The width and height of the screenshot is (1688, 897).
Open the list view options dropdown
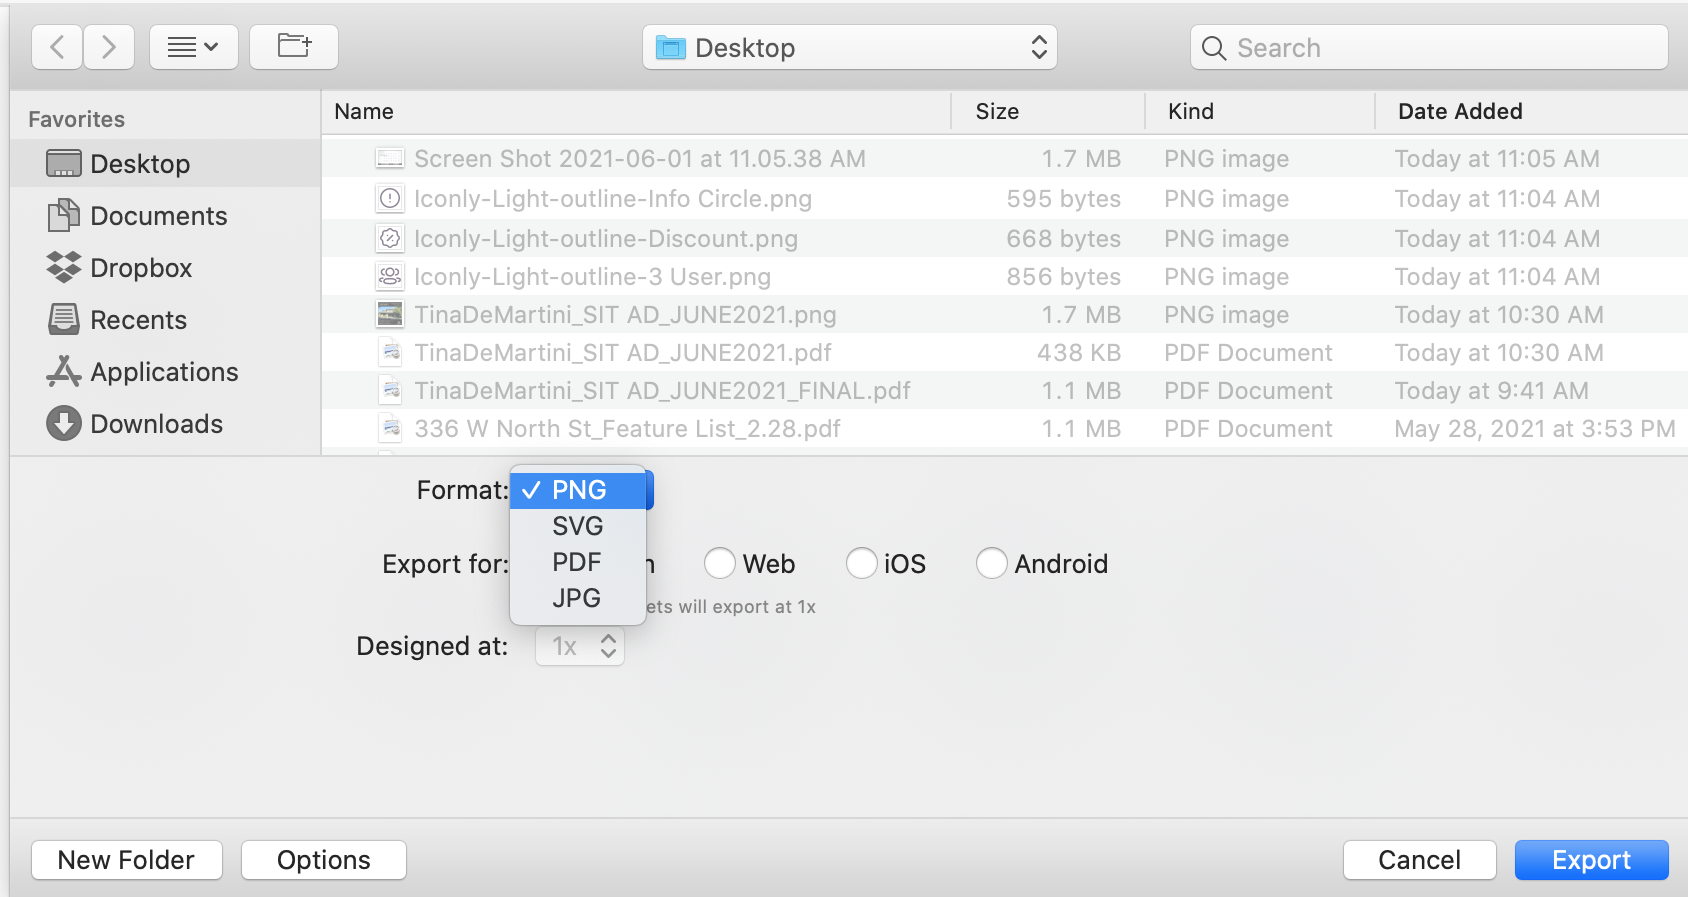[193, 47]
